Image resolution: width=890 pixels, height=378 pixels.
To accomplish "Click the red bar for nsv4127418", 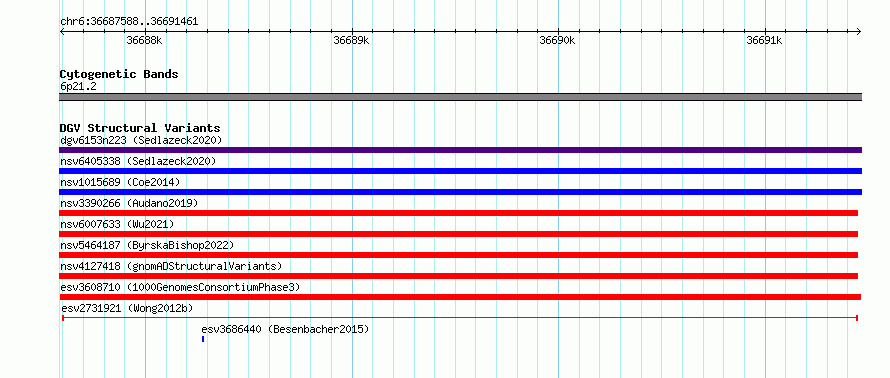I will [459, 276].
